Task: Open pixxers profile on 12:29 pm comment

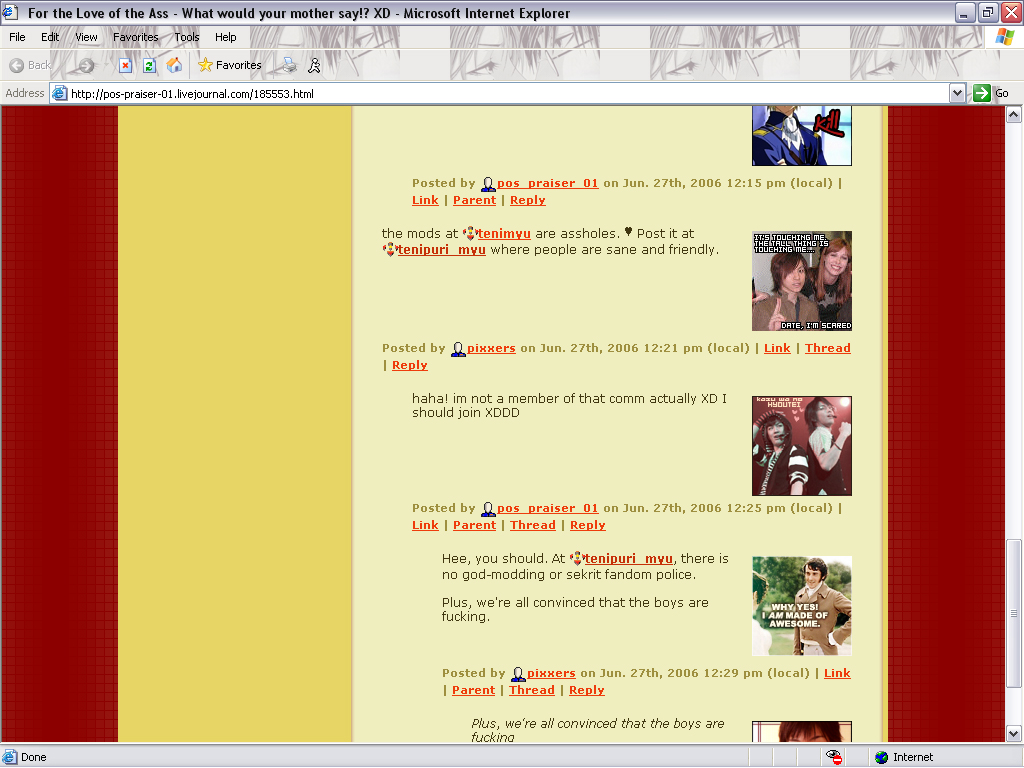Action: (551, 673)
